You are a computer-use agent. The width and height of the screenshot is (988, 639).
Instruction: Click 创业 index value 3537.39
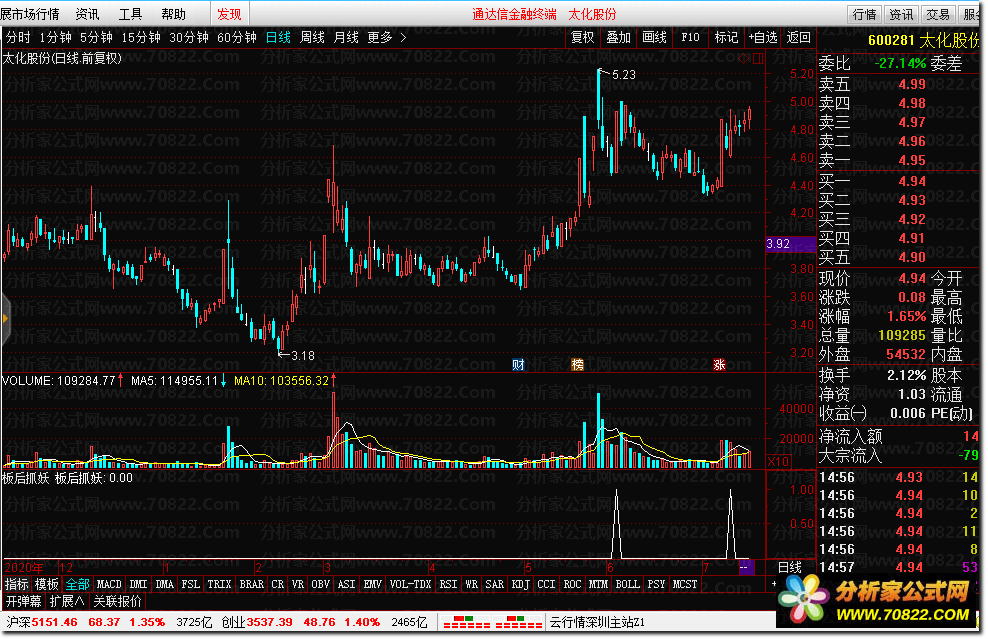tap(270, 623)
